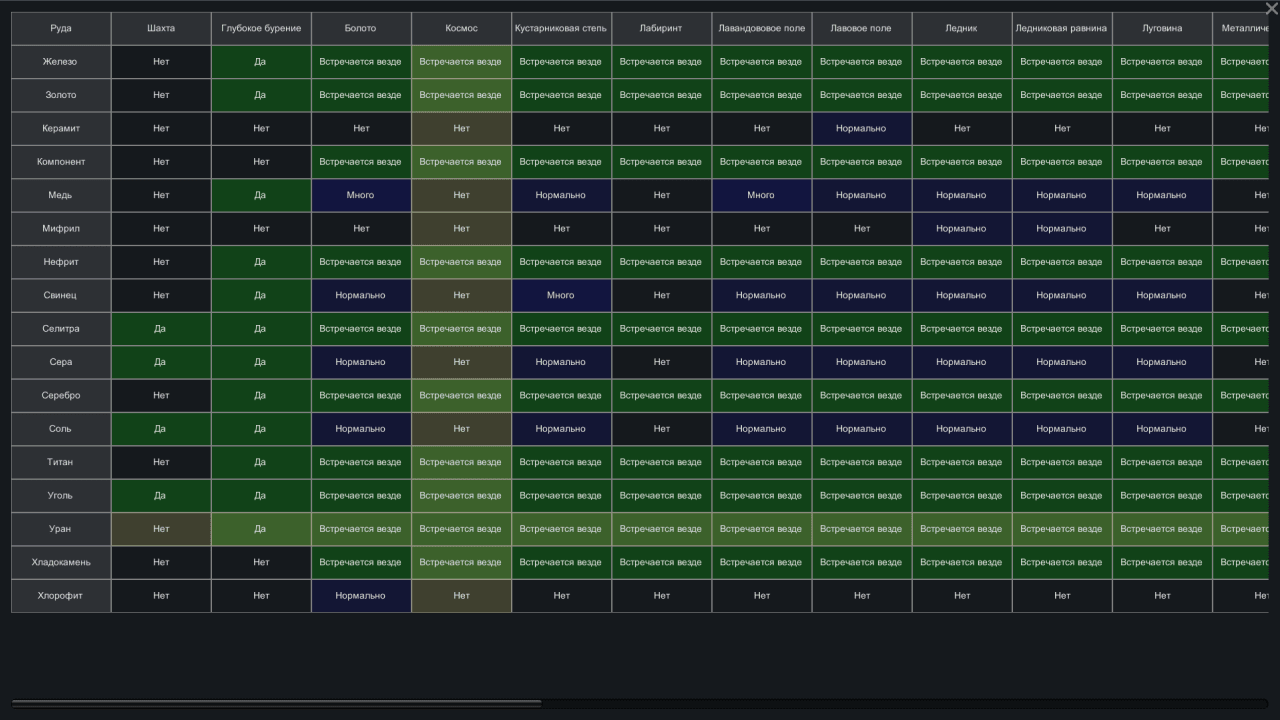The height and width of the screenshot is (720, 1280).
Task: Select the Соль row label
Action: tap(61, 428)
